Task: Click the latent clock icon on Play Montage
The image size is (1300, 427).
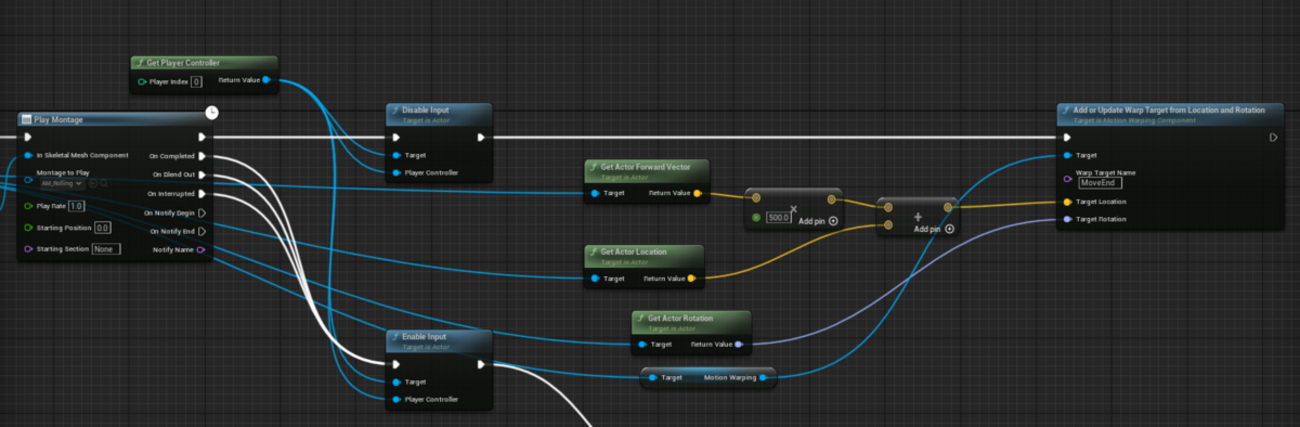Action: (211, 112)
